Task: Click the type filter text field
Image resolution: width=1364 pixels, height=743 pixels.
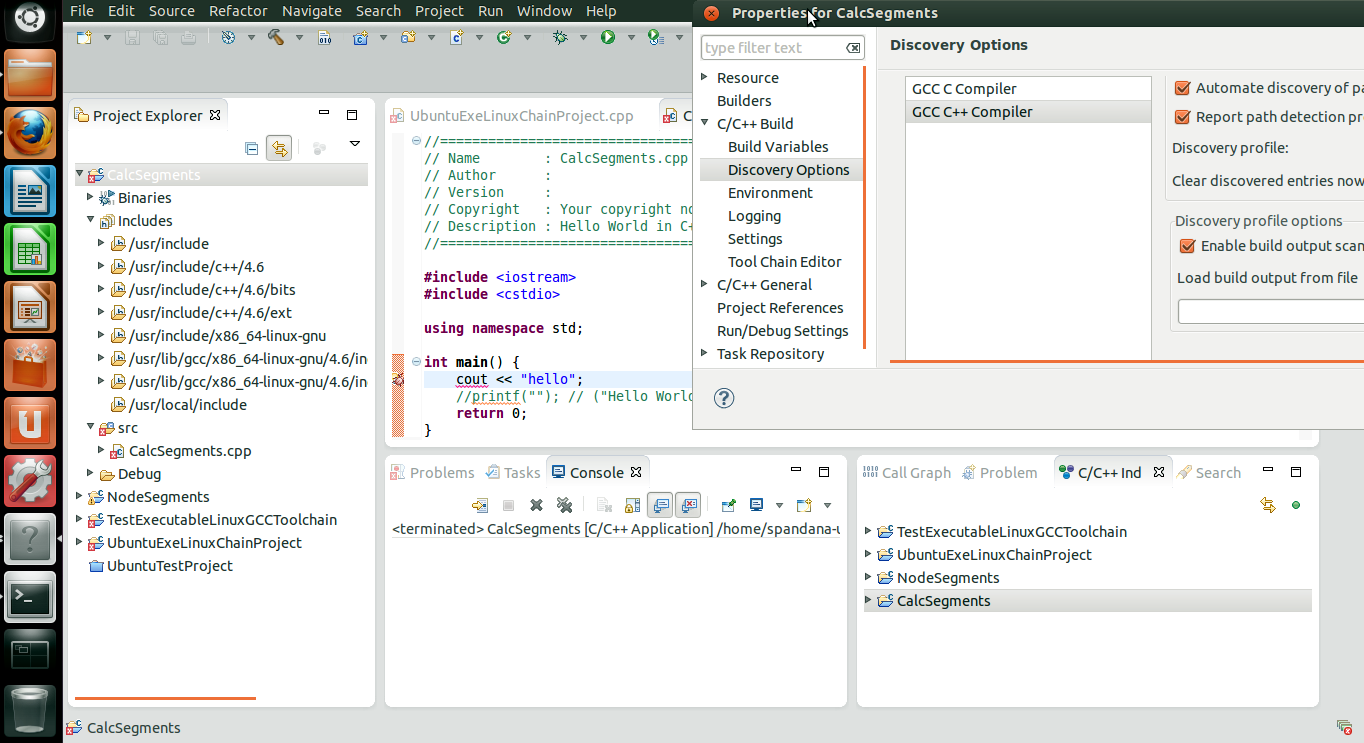Action: pyautogui.click(x=770, y=48)
